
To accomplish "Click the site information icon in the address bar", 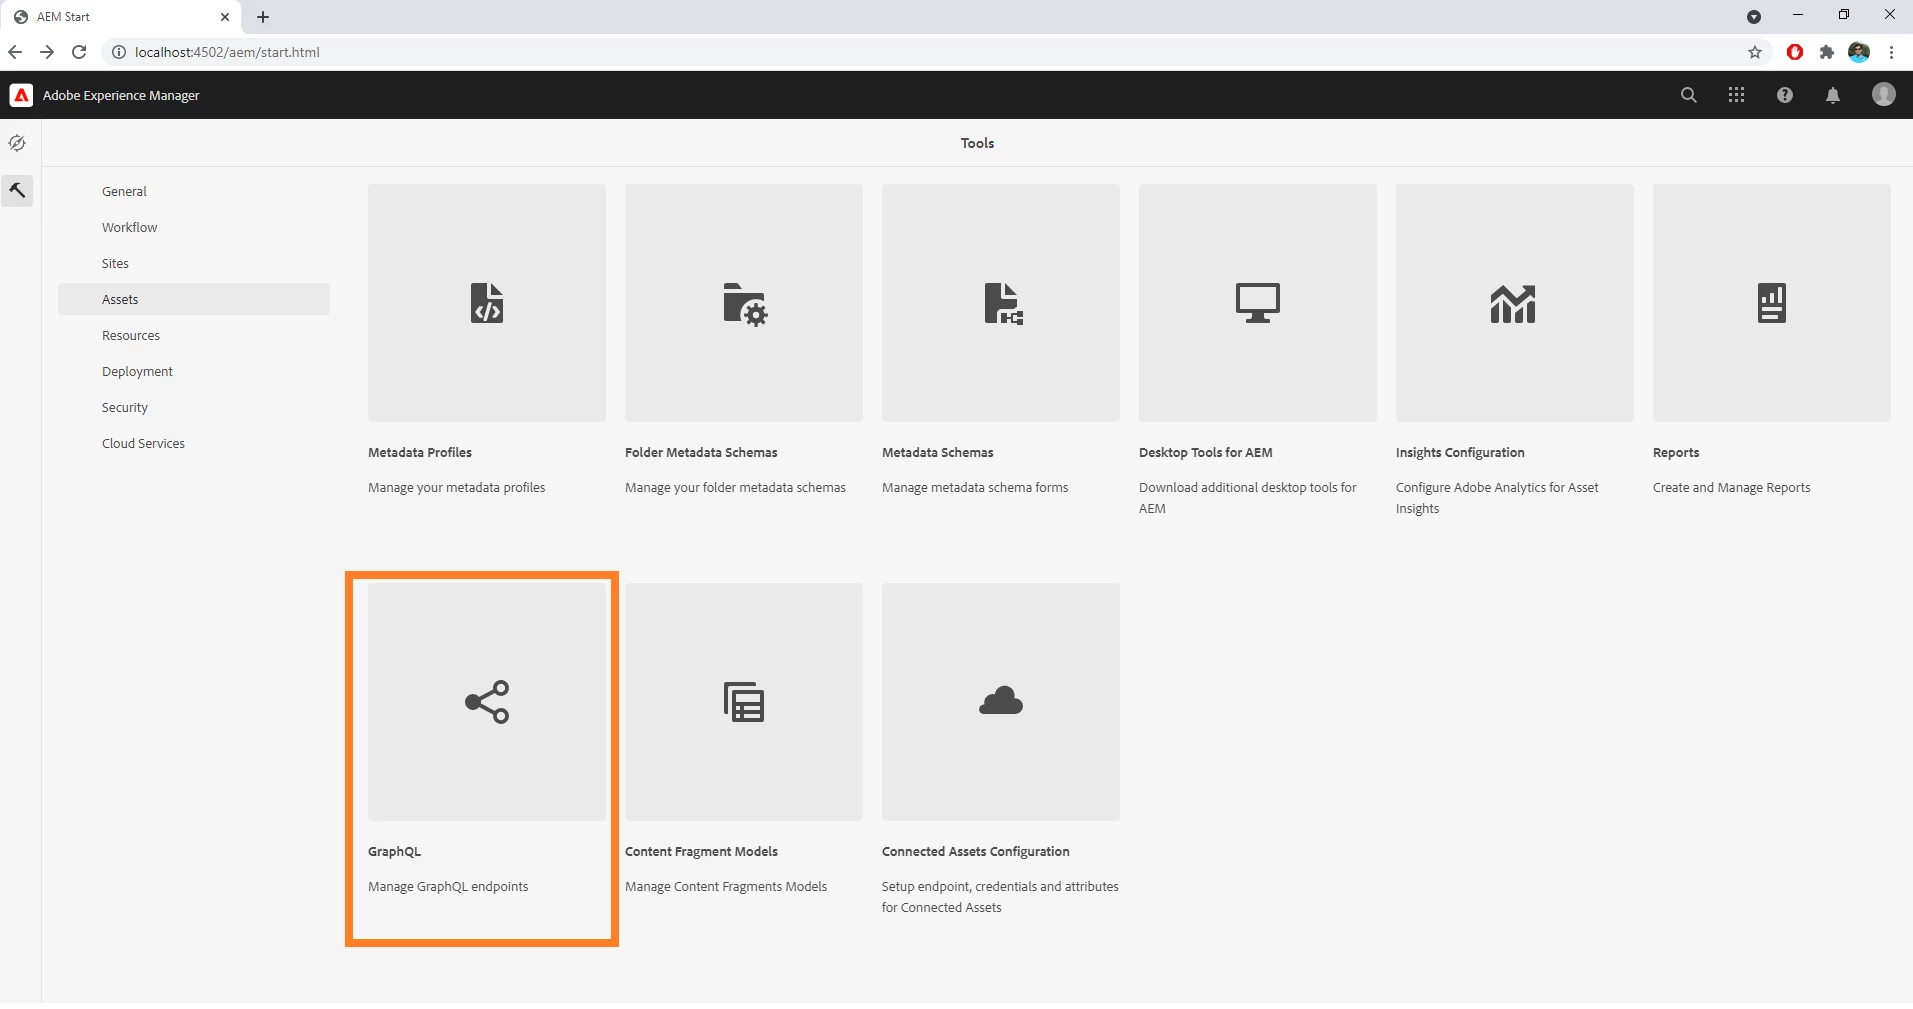I will (x=118, y=52).
